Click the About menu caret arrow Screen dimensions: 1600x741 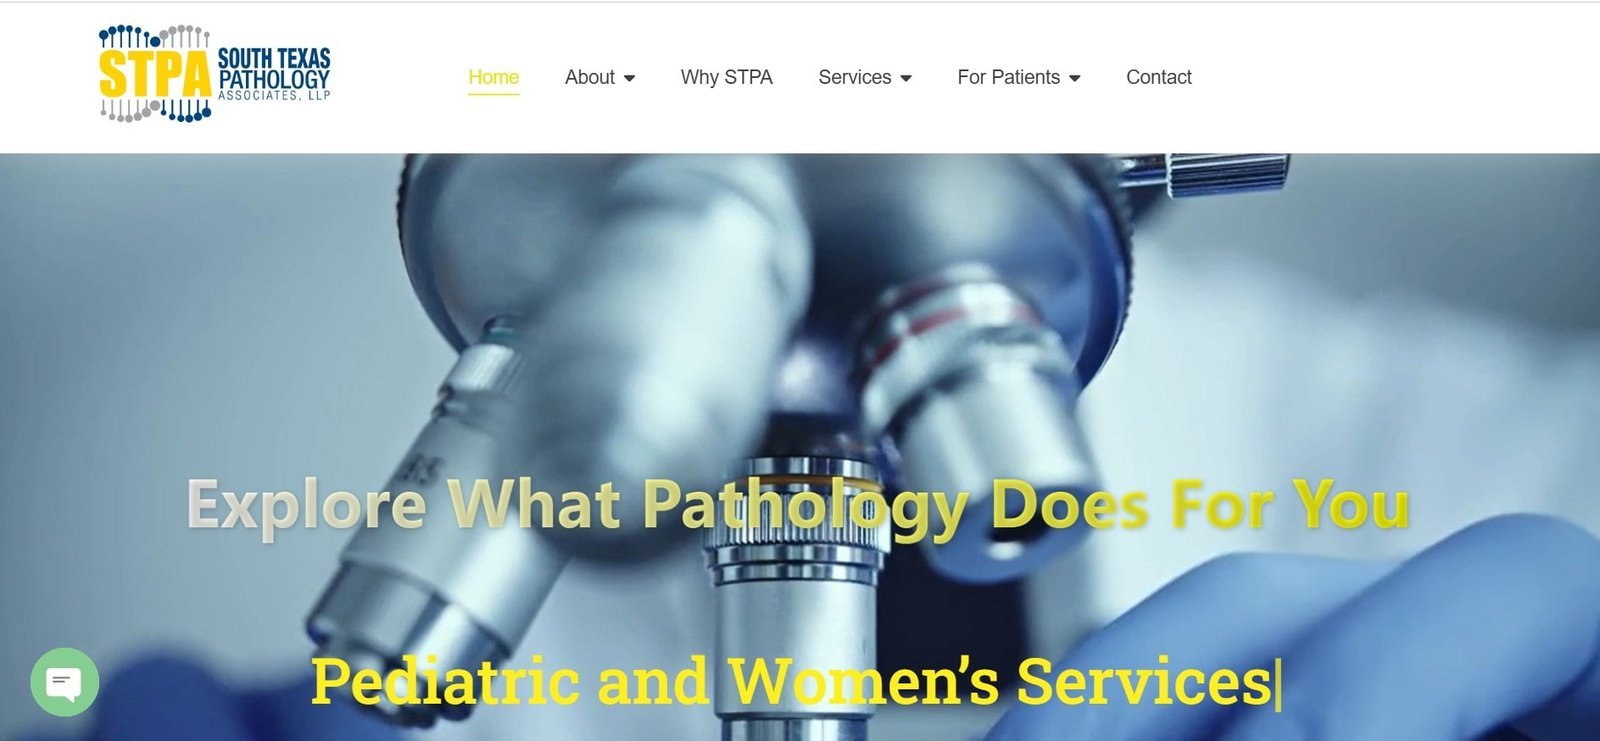tap(629, 78)
